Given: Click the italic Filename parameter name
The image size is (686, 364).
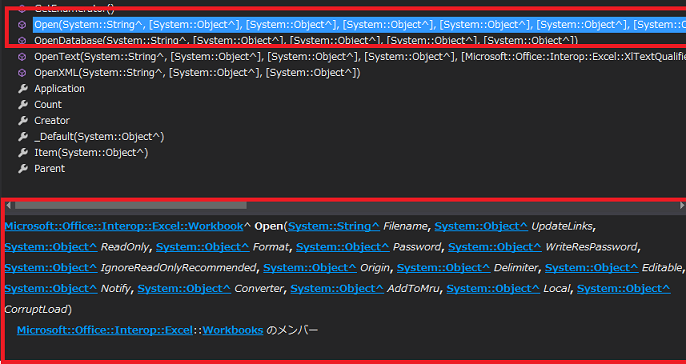Looking at the screenshot, I should point(405,226).
